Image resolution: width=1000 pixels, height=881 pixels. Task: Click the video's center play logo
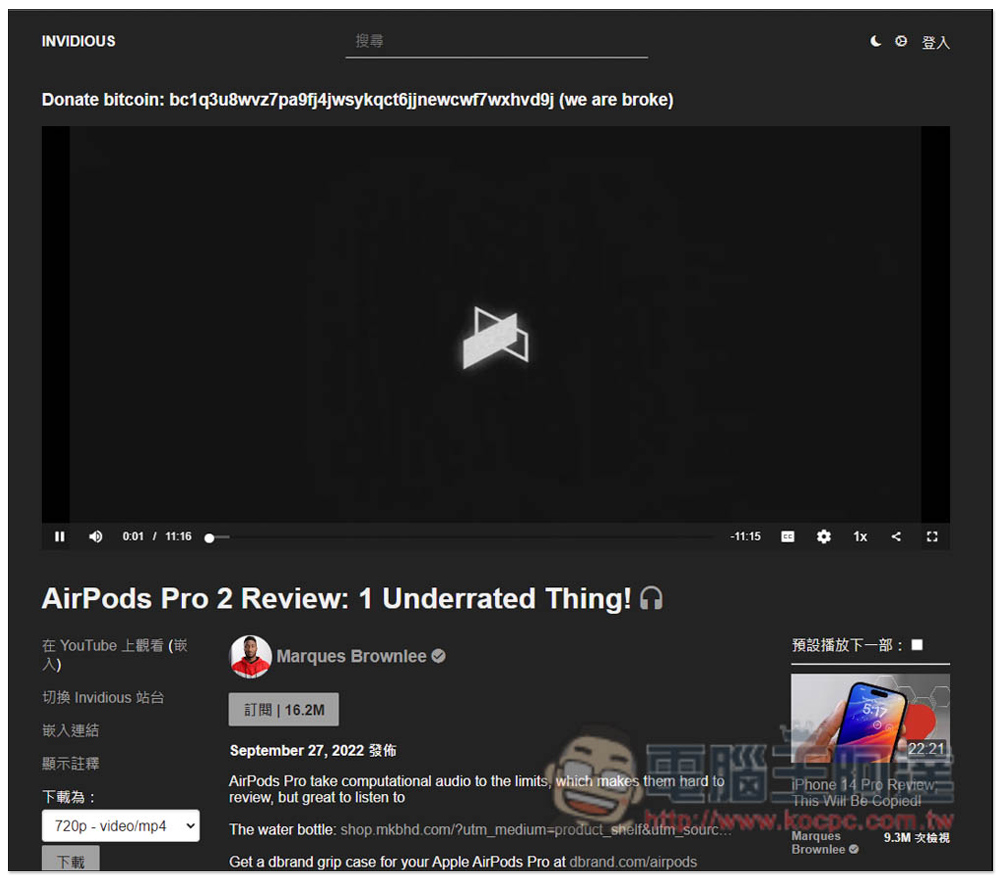click(x=496, y=337)
